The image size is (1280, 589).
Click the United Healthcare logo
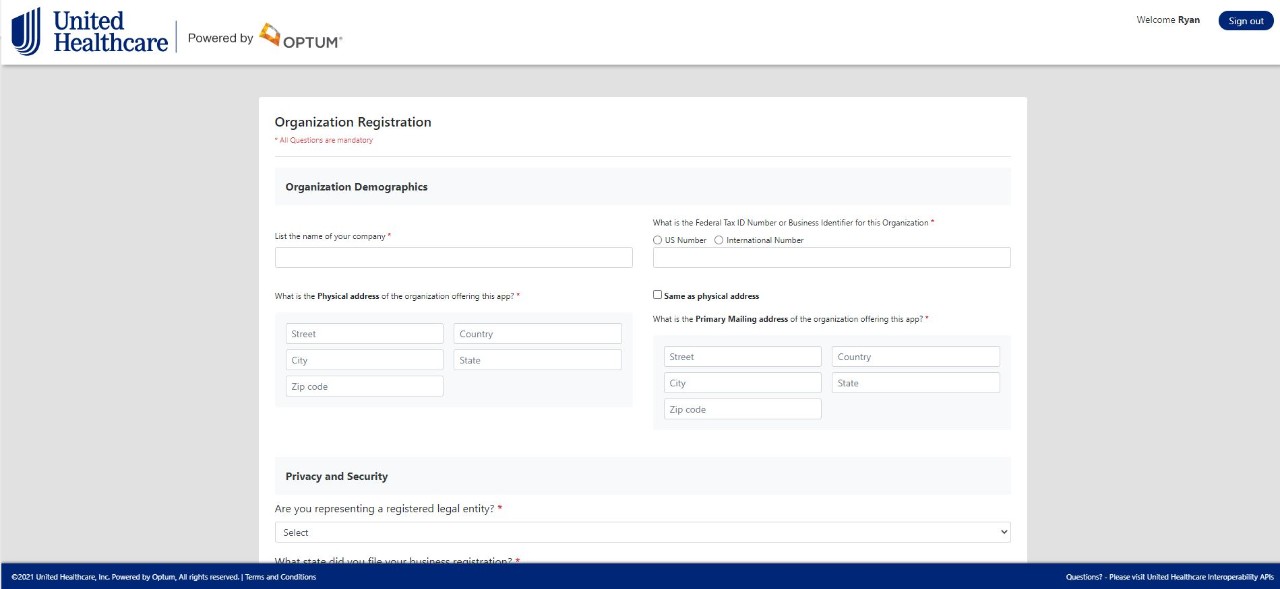pos(89,32)
